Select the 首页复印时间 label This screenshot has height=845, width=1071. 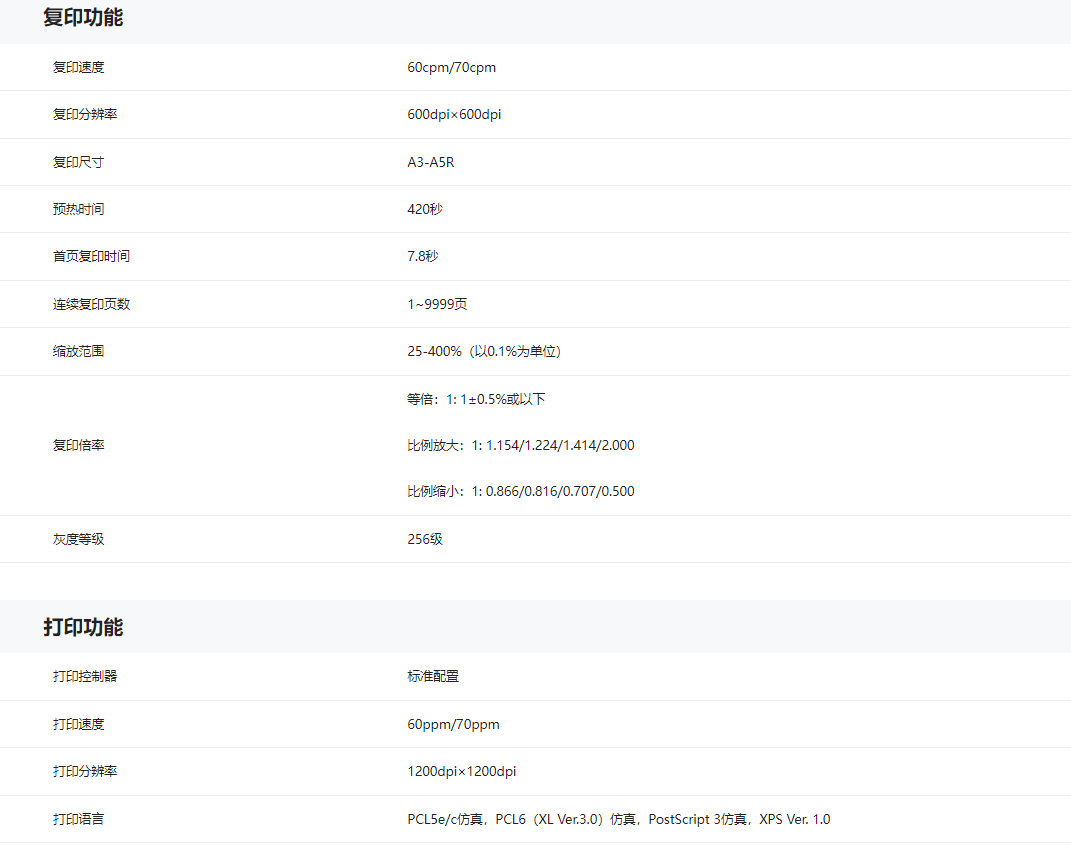91,256
